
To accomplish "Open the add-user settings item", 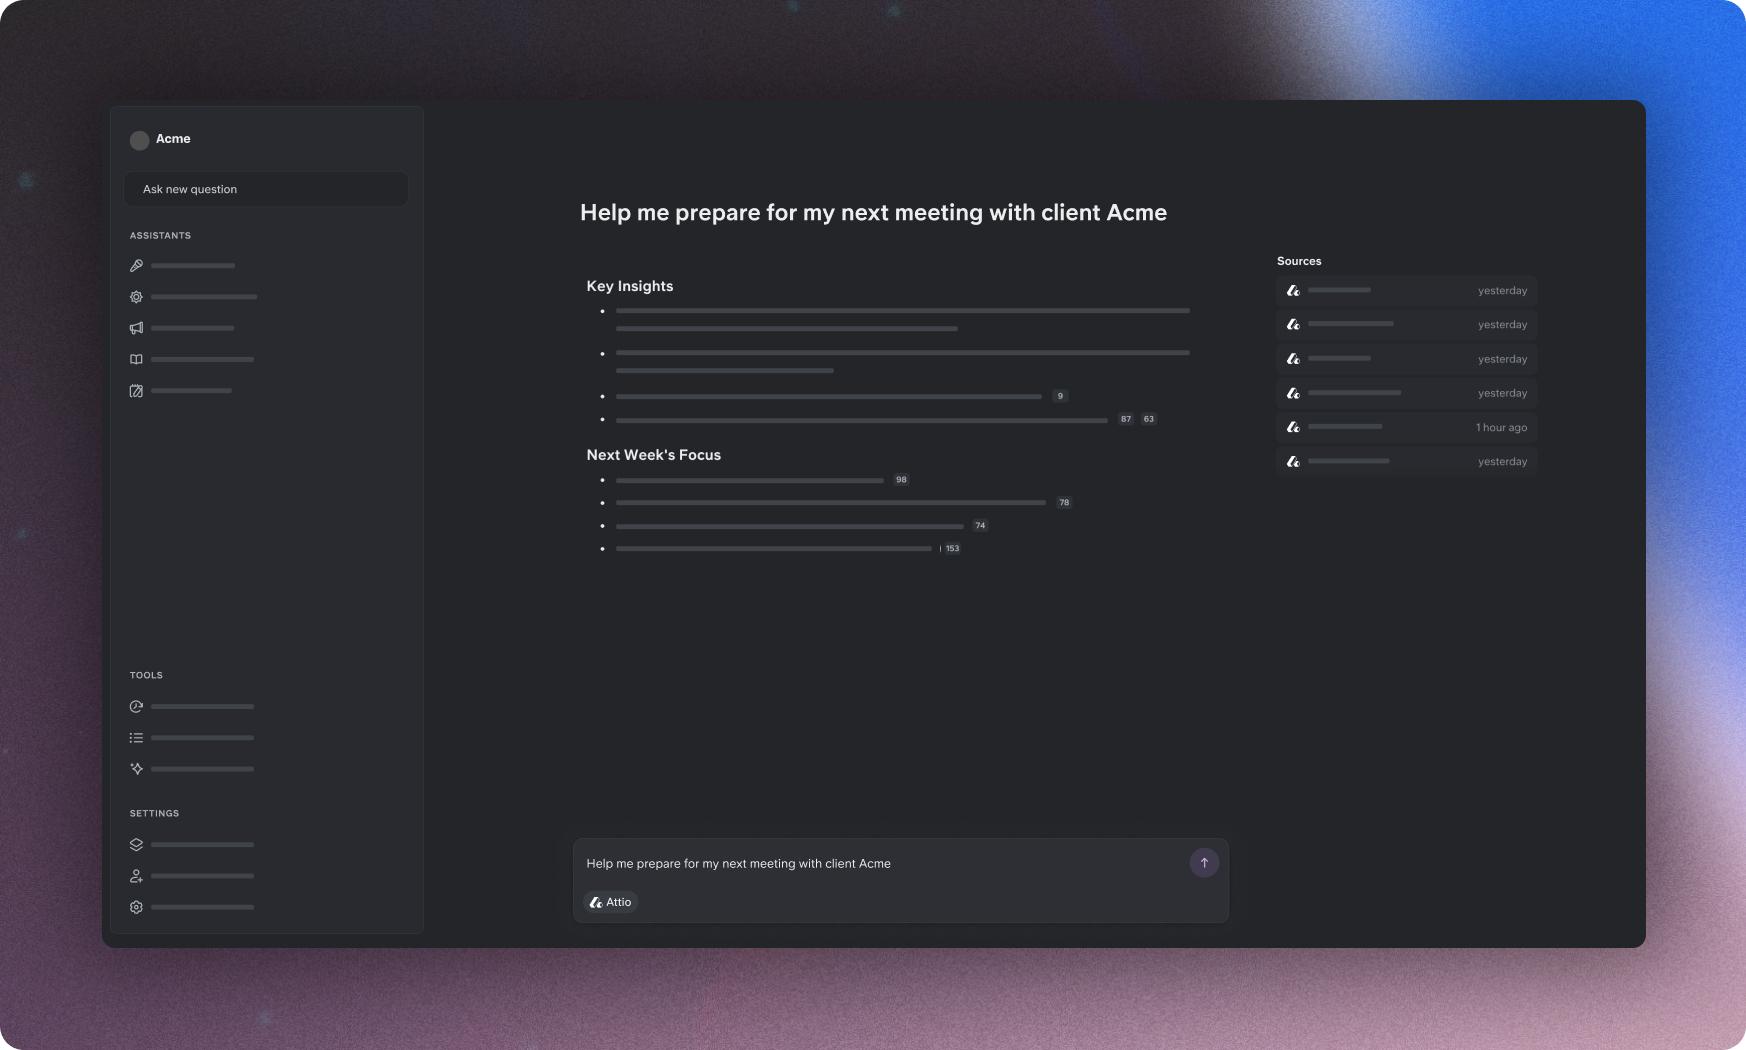I will pos(137,876).
